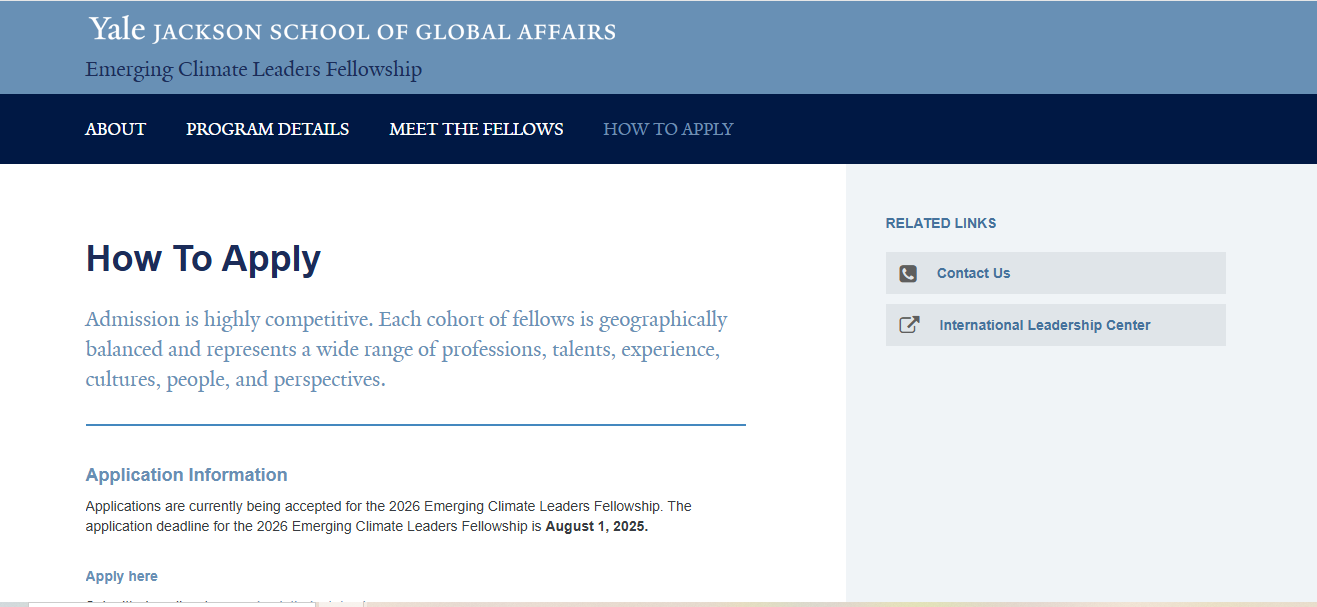Click the How To Apply page heading
1317x607 pixels.
pos(203,258)
